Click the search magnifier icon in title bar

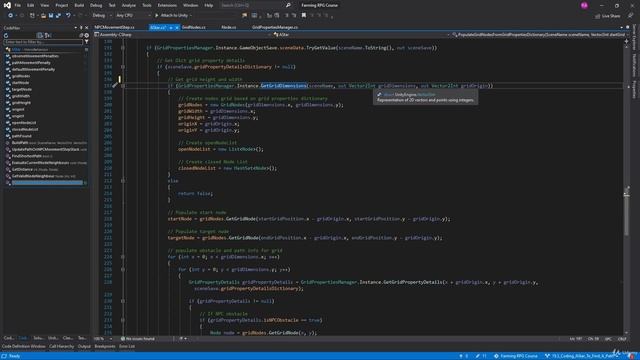[288, 5]
